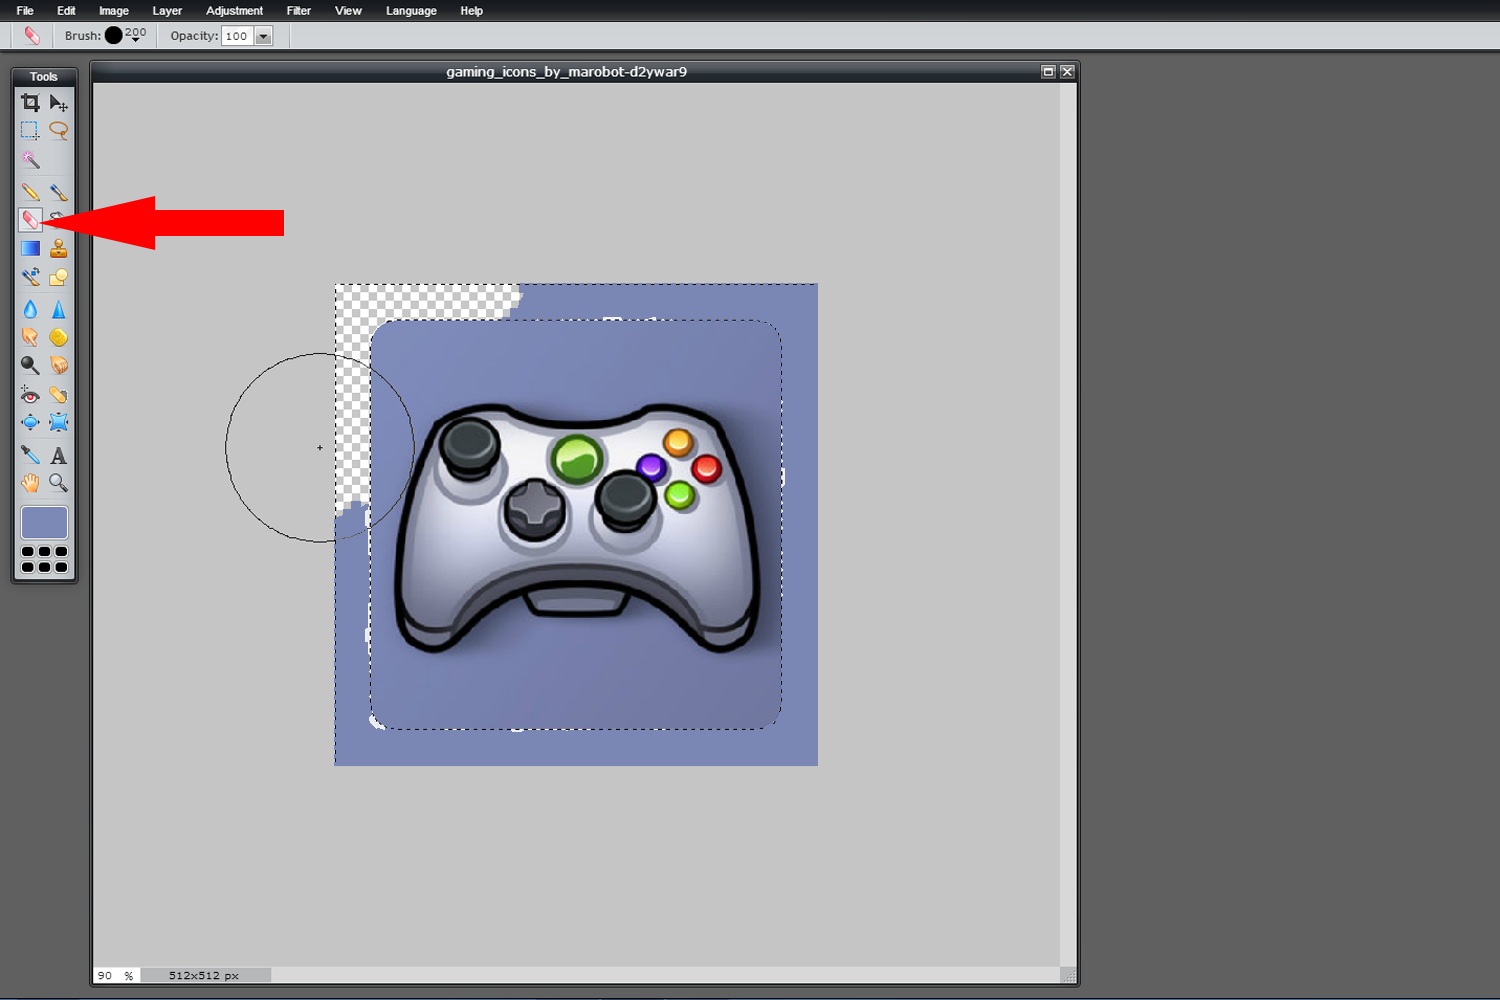Select the Eraser tool in Tools panel
This screenshot has height=1000, width=1500.
[30, 220]
